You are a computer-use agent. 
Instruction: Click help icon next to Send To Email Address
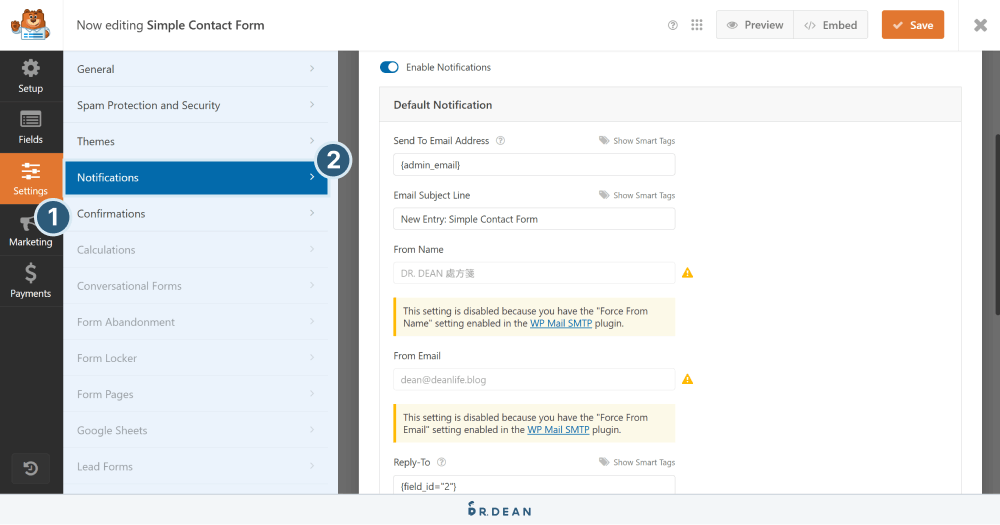(501, 140)
